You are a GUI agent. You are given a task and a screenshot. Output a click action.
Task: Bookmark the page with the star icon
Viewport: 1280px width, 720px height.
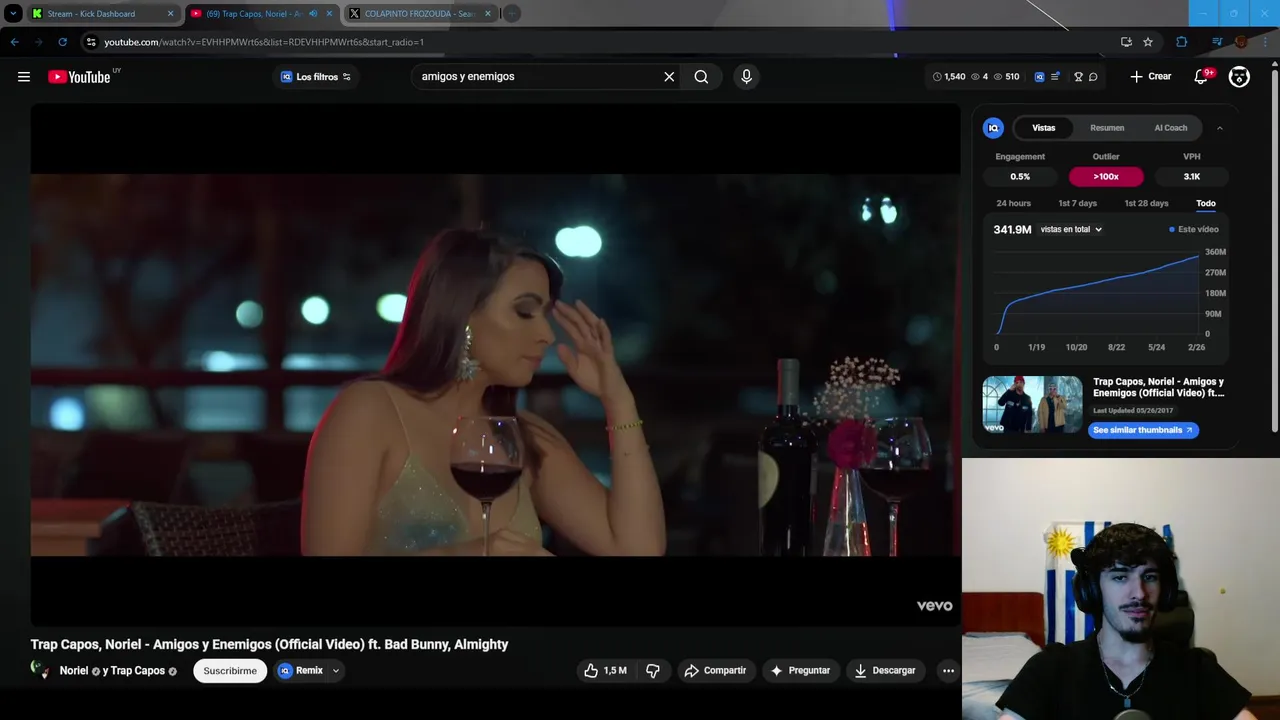click(x=1148, y=42)
